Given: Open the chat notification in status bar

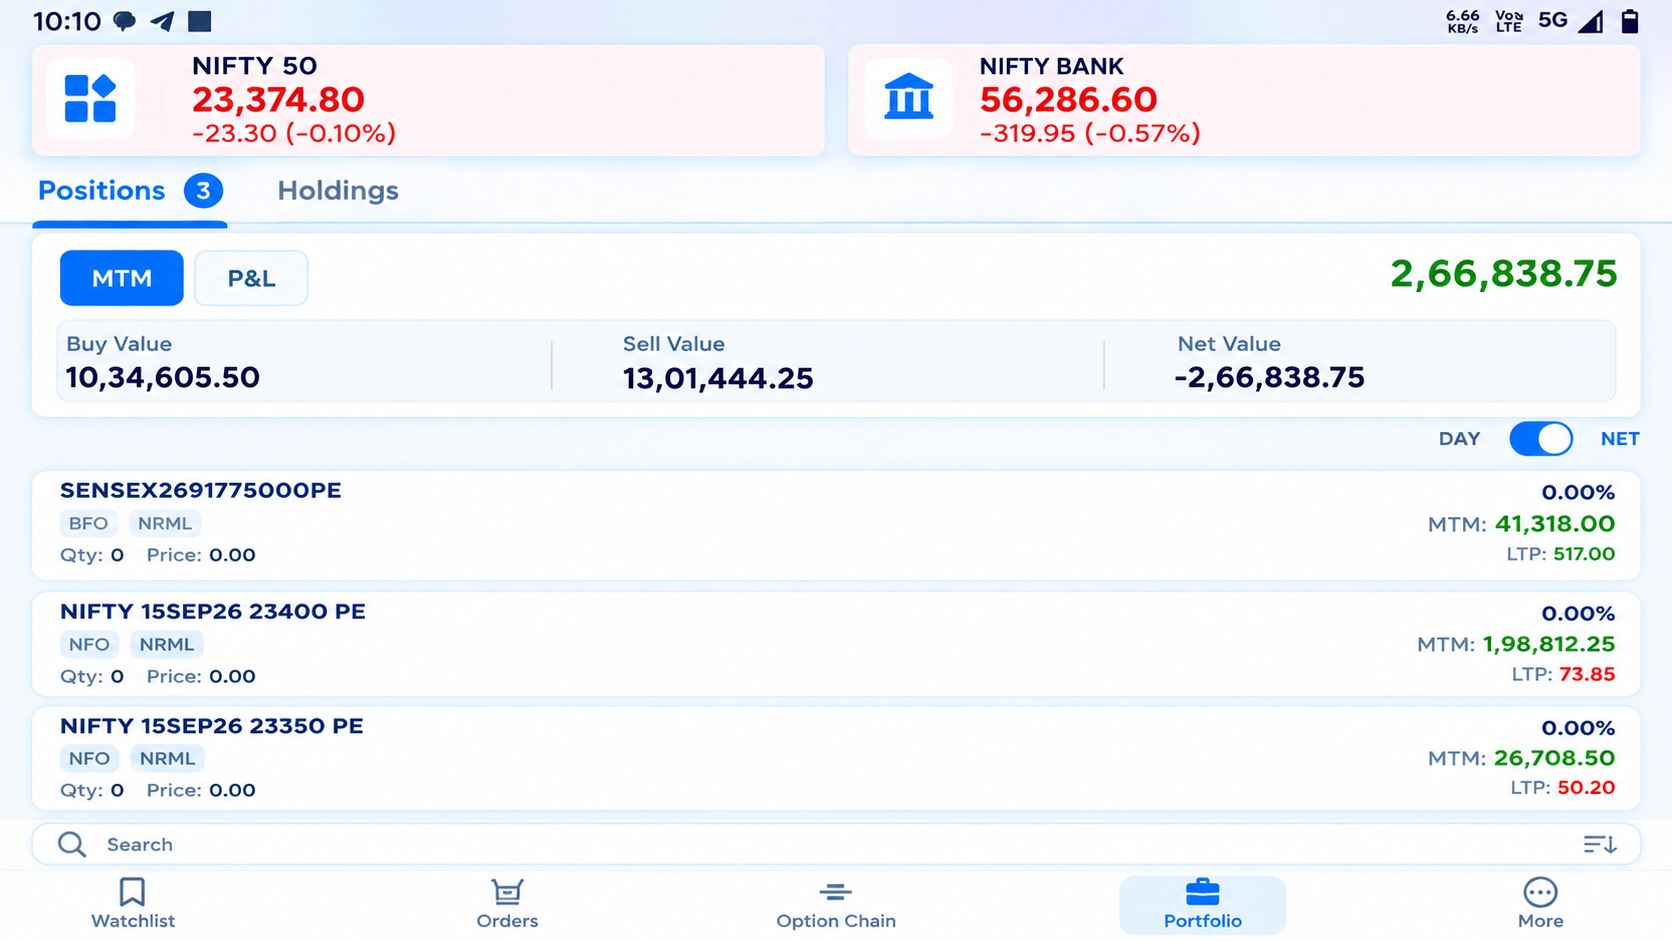Looking at the screenshot, I should 124,21.
